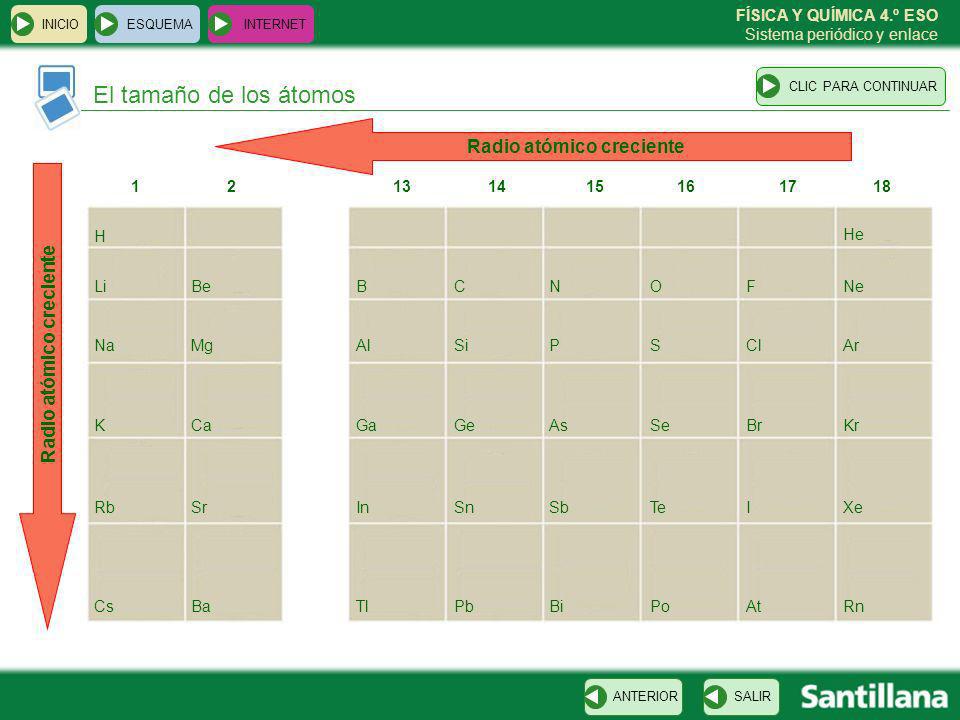Select the Sn element cell
The image size is (960, 720).
(x=495, y=481)
